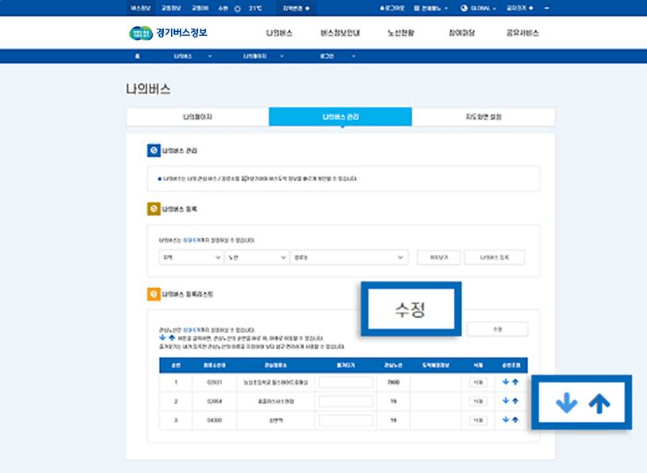647x473 pixels.
Task: Move row 2 (02064) up with the arrow
Action: pos(515,401)
